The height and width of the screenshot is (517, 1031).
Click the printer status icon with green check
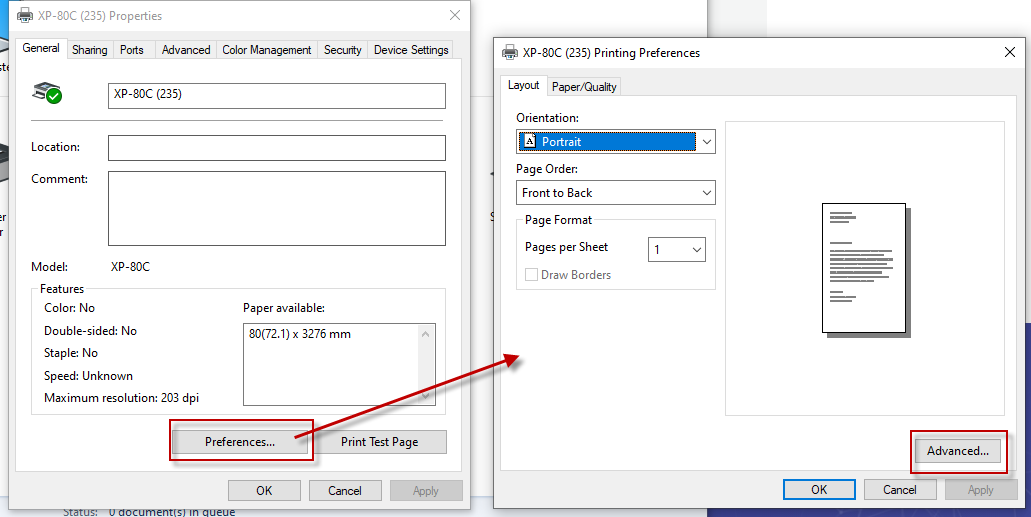[x=47, y=93]
